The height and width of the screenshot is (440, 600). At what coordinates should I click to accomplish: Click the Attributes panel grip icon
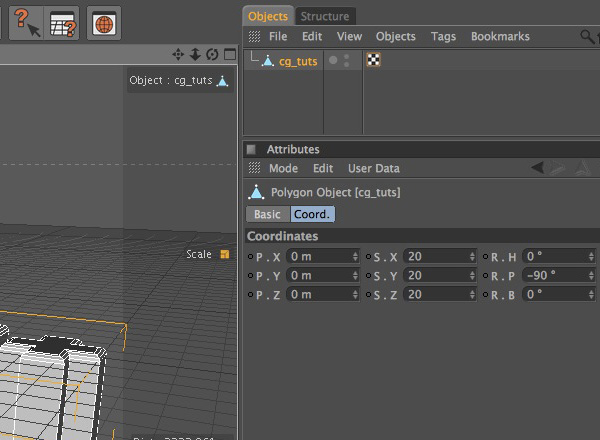[x=254, y=168]
